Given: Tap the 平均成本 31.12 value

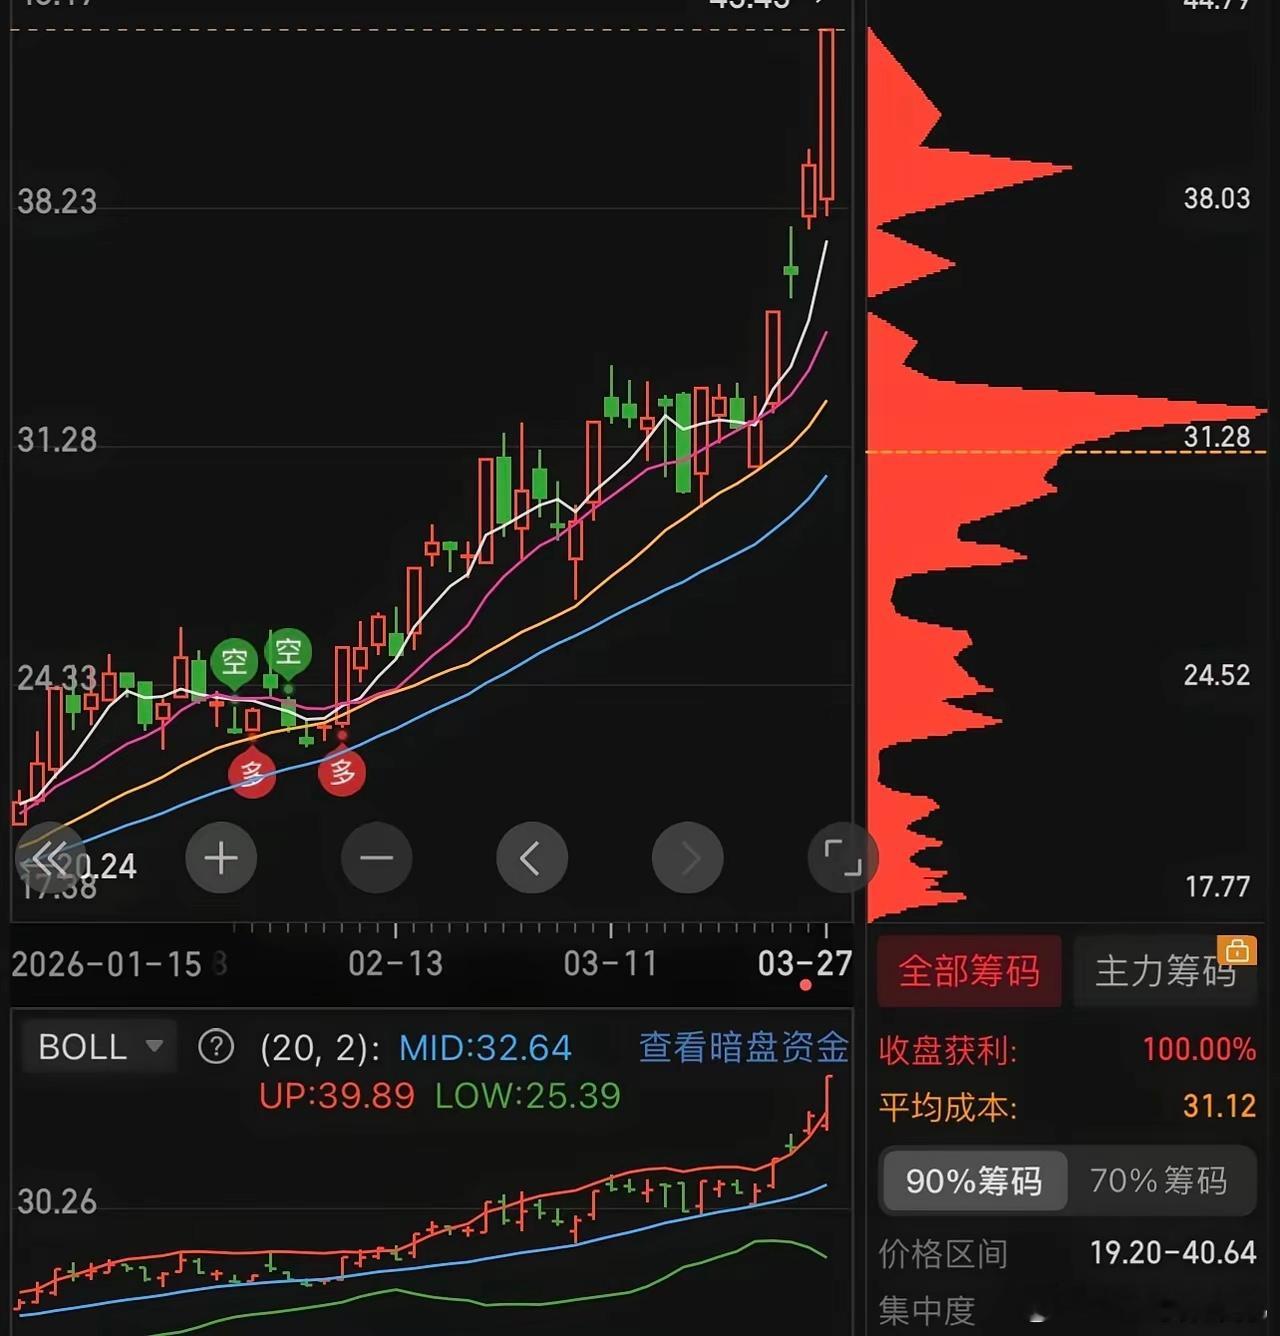Looking at the screenshot, I should tap(1219, 1106).
